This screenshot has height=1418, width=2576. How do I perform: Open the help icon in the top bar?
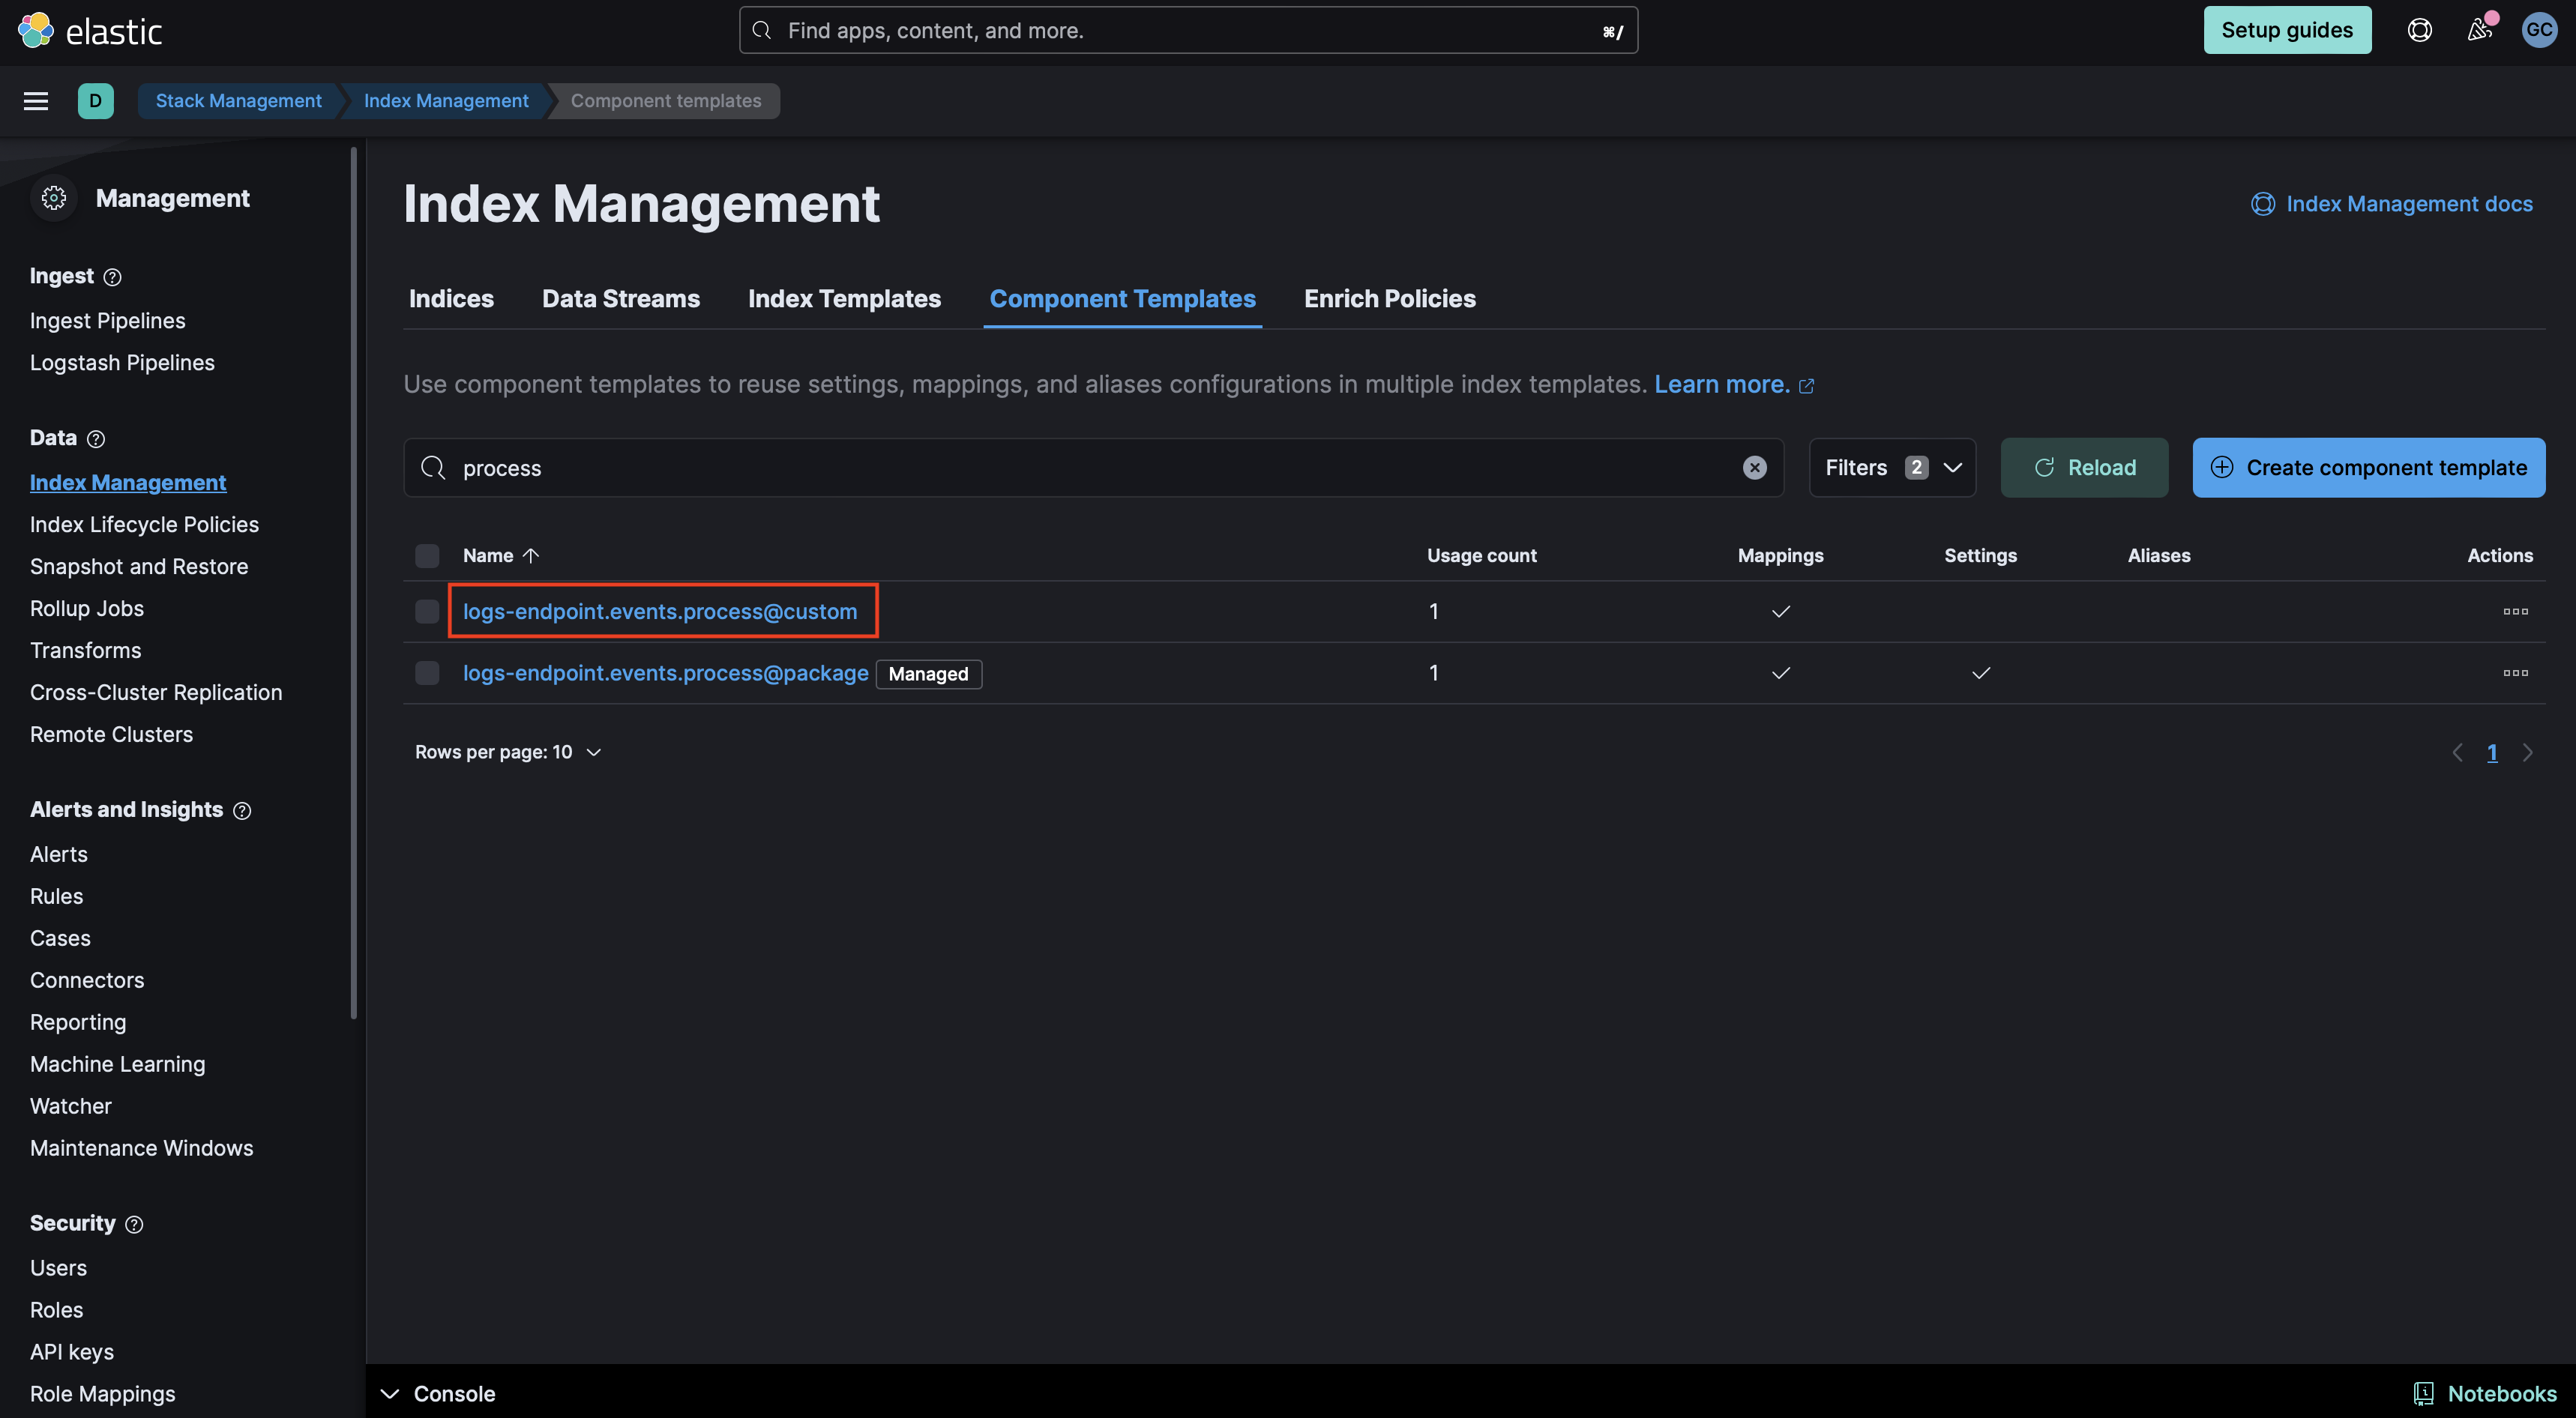2419,30
